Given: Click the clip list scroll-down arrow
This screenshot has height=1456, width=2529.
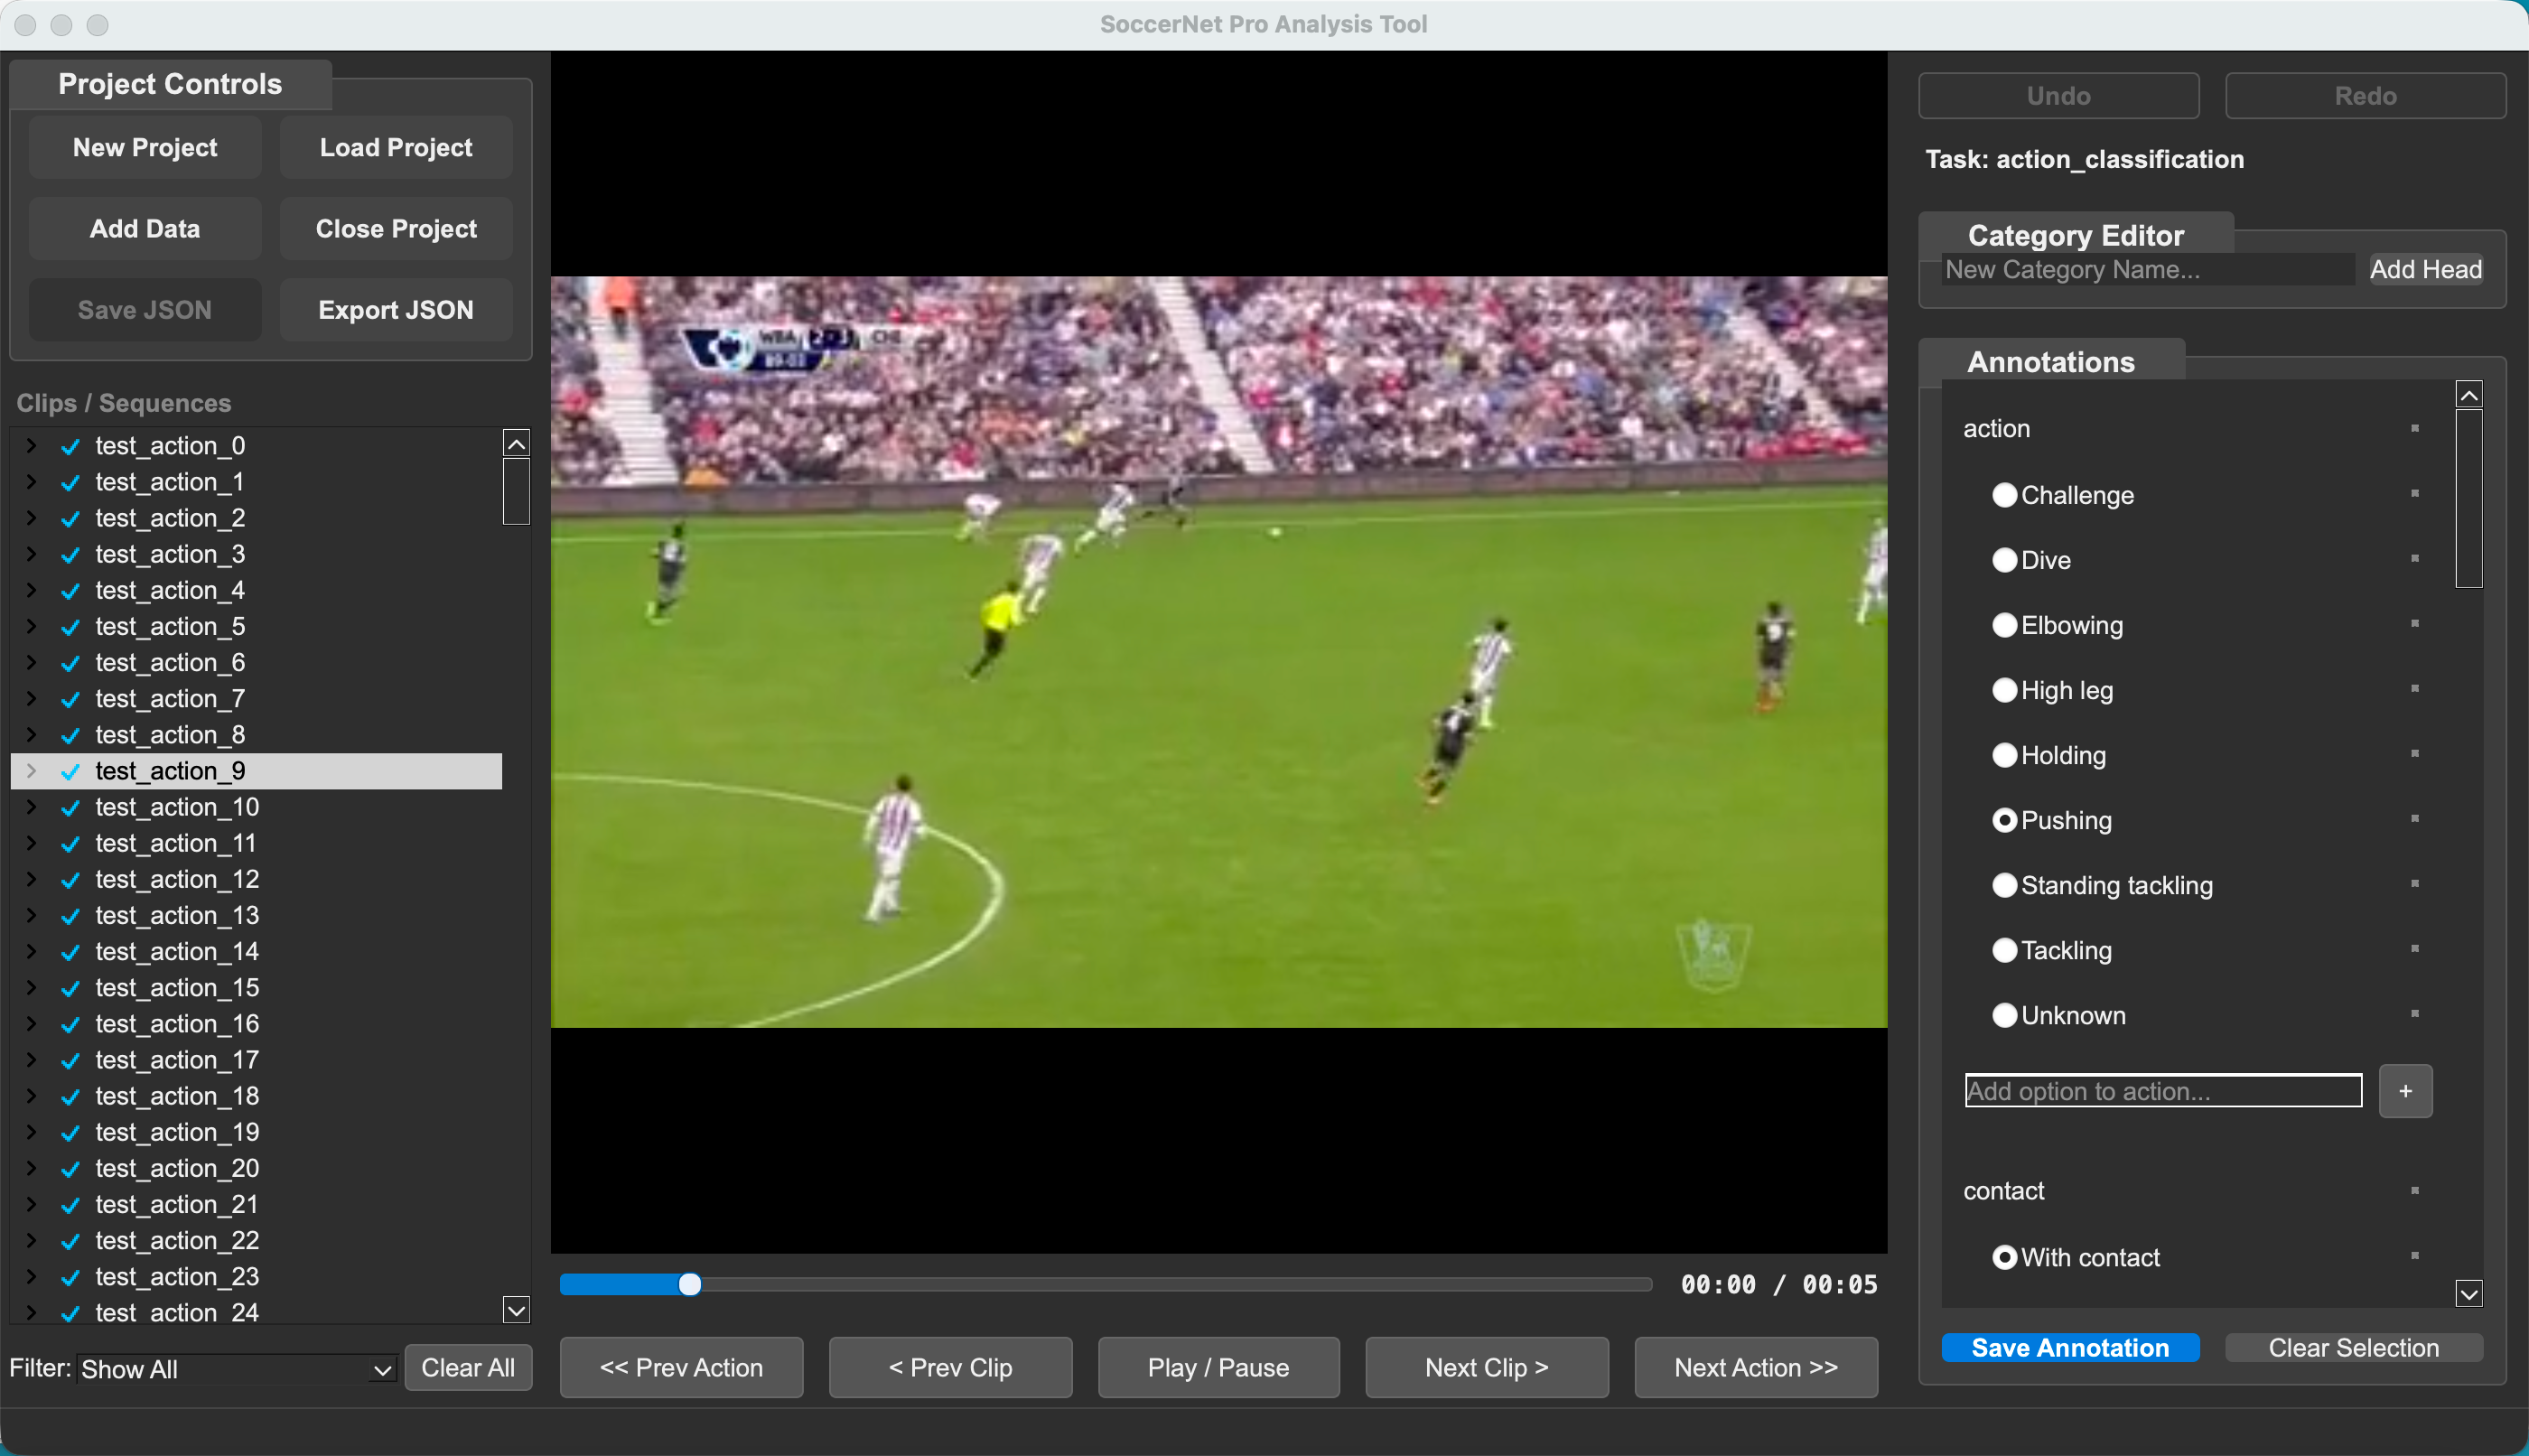Looking at the screenshot, I should point(516,1309).
